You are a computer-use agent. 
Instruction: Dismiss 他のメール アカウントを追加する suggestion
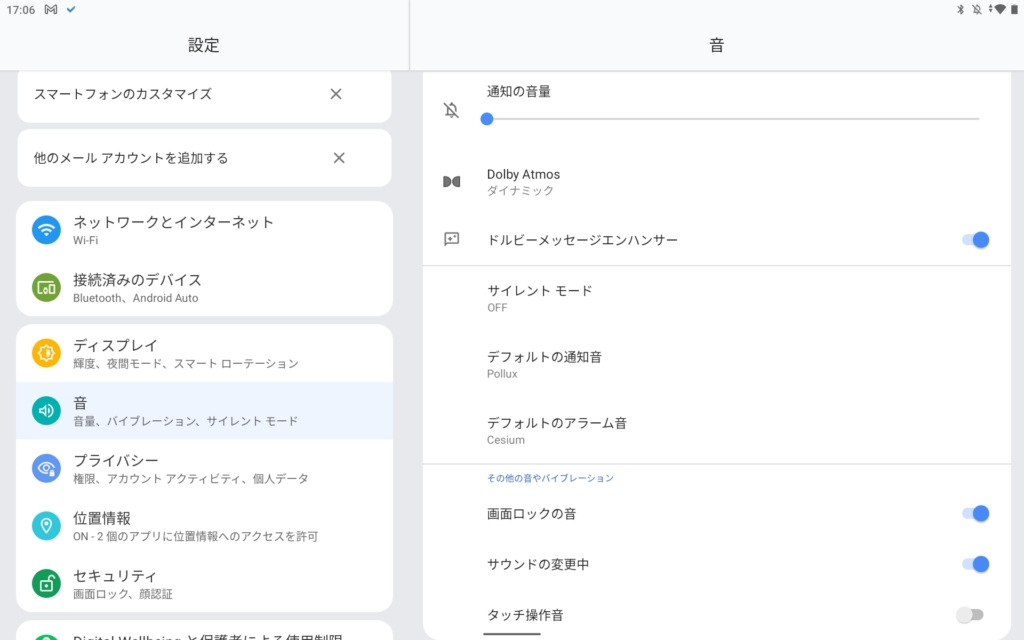pyautogui.click(x=339, y=158)
